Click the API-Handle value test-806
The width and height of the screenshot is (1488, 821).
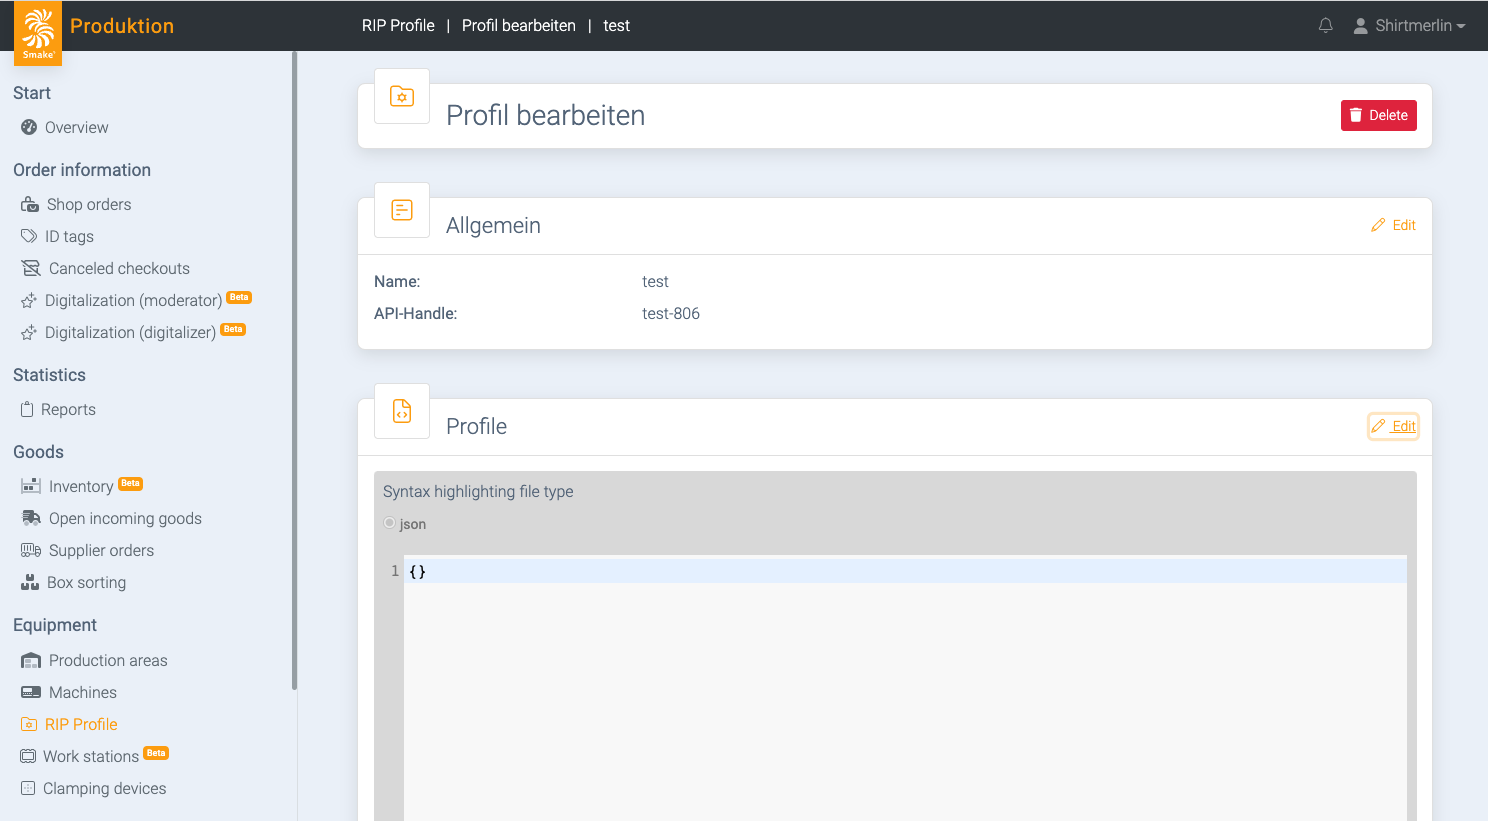(671, 314)
